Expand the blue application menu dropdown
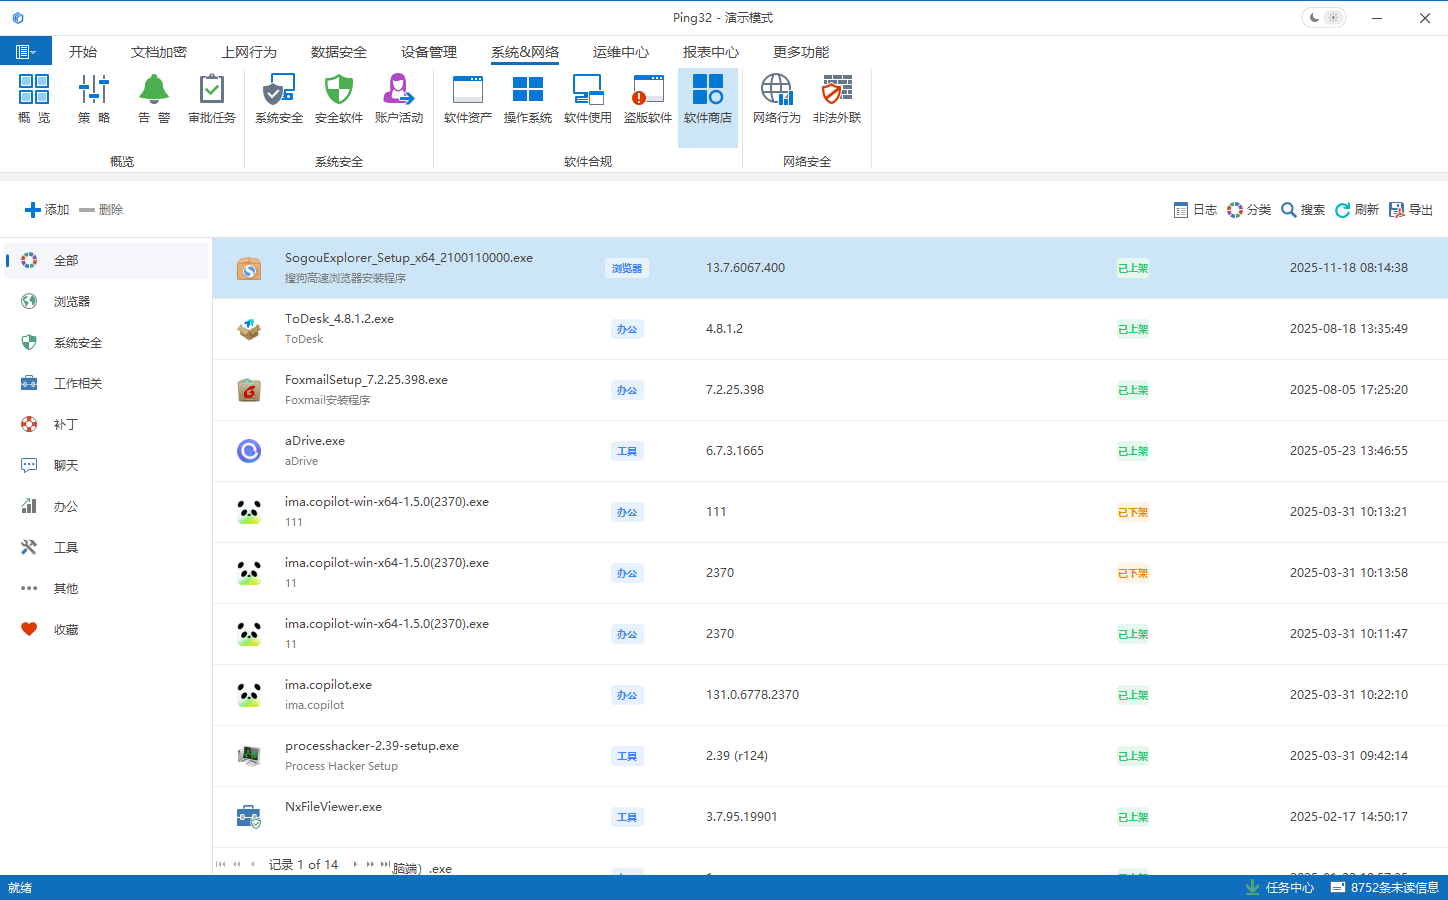Image resolution: width=1448 pixels, height=900 pixels. 26,52
